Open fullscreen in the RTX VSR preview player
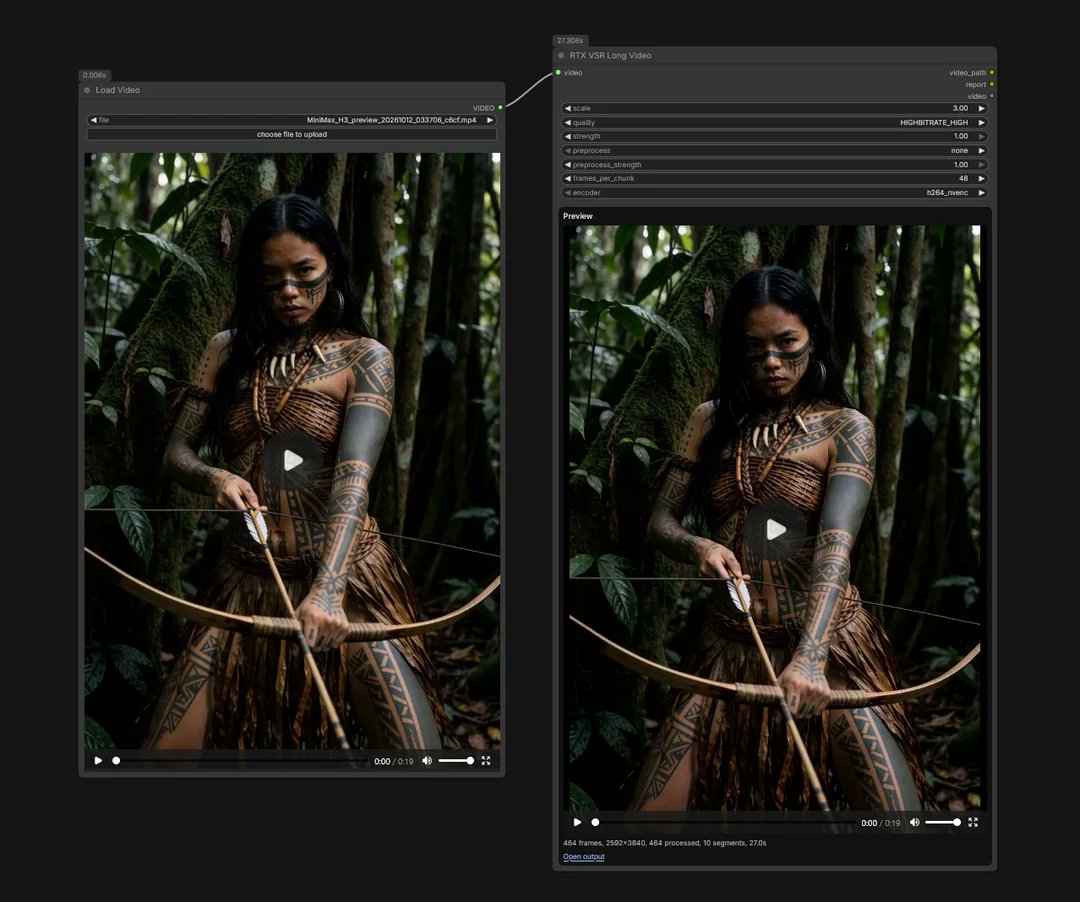1080x902 pixels. (x=973, y=822)
